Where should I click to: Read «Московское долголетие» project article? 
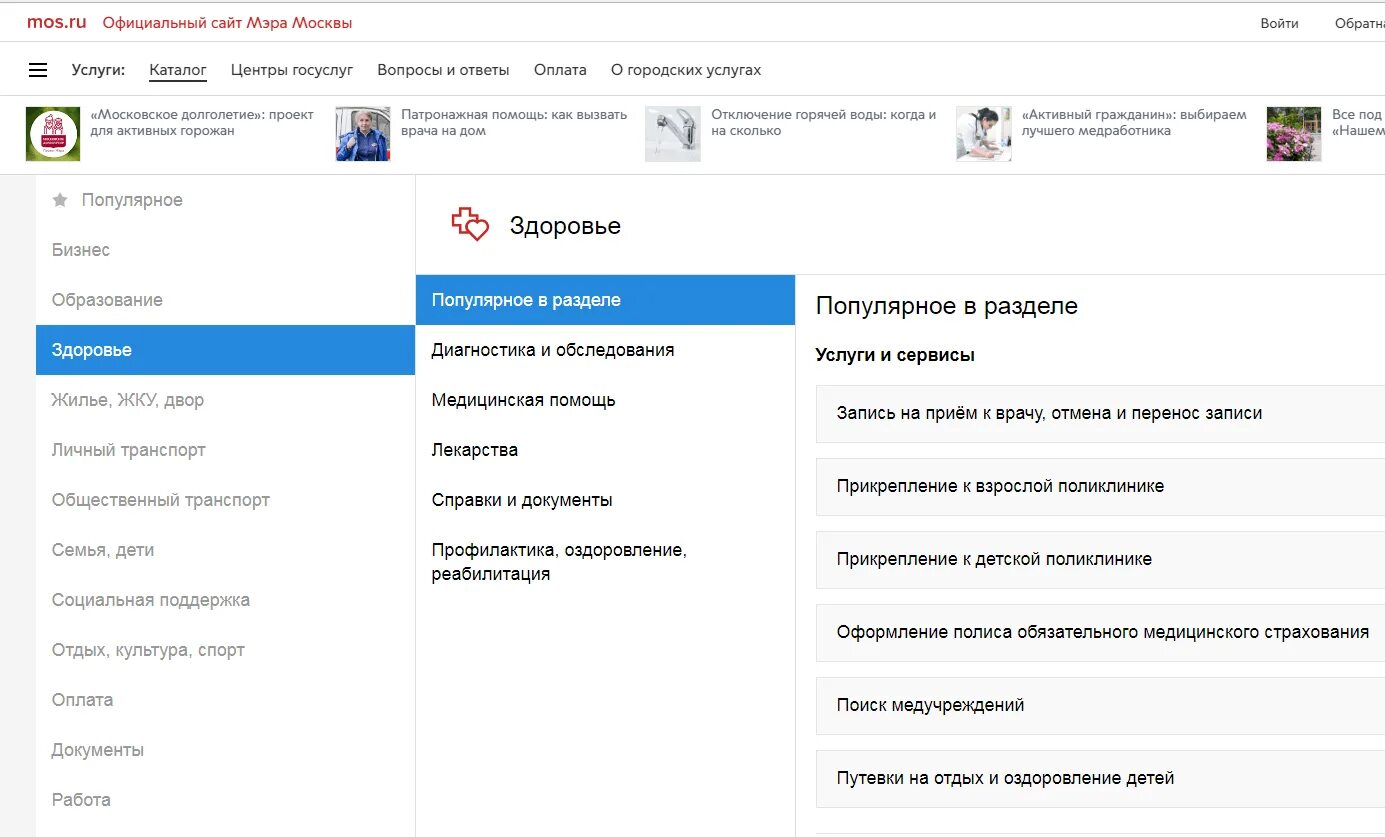point(202,123)
